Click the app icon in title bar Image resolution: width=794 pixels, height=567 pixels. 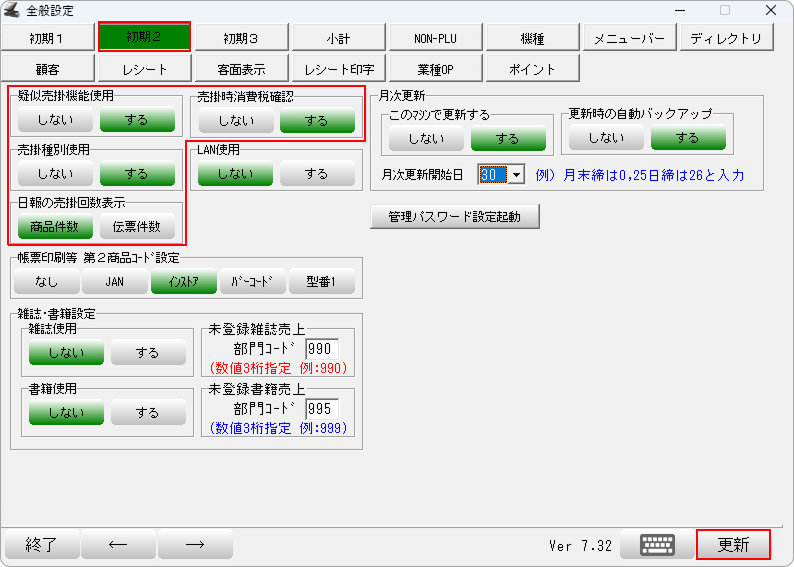[11, 10]
